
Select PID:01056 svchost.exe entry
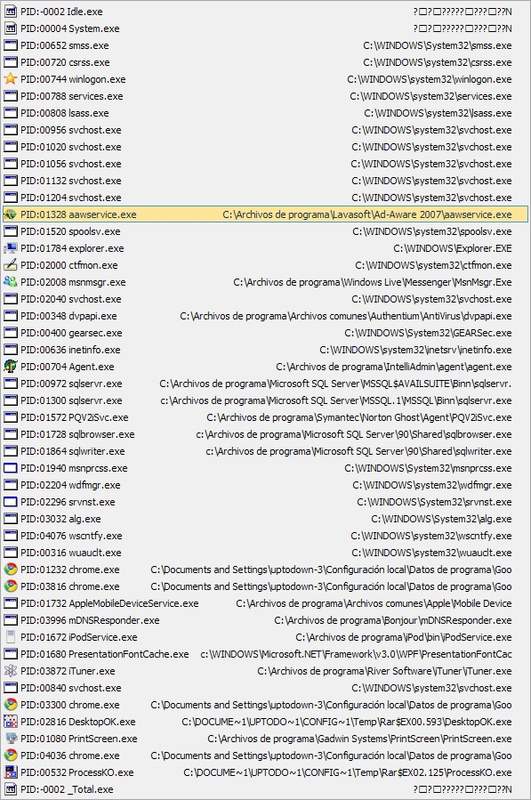coord(265,164)
